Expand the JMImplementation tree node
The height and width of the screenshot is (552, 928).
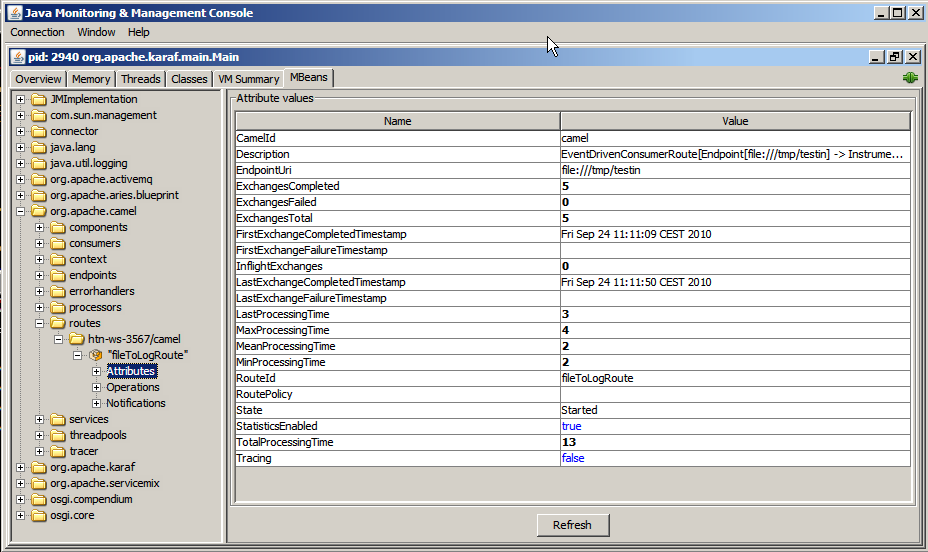coord(20,99)
